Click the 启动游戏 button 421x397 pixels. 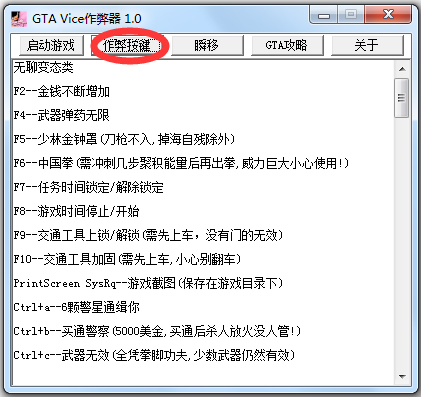click(51, 45)
